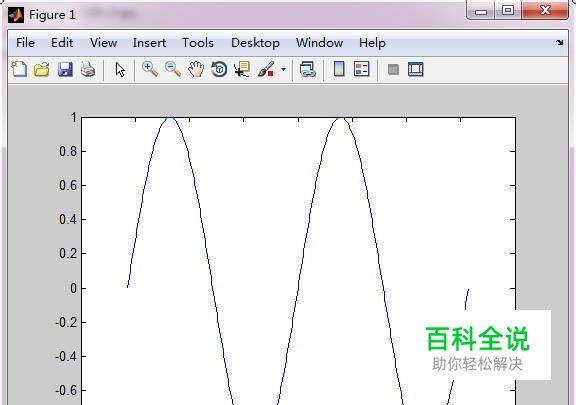Open the File menu
Image resolution: width=576 pixels, height=405 pixels.
pos(25,43)
